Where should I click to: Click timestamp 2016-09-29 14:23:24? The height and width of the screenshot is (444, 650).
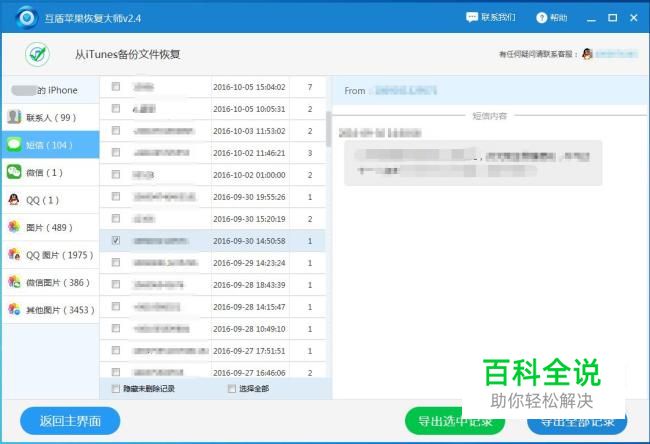pos(249,263)
